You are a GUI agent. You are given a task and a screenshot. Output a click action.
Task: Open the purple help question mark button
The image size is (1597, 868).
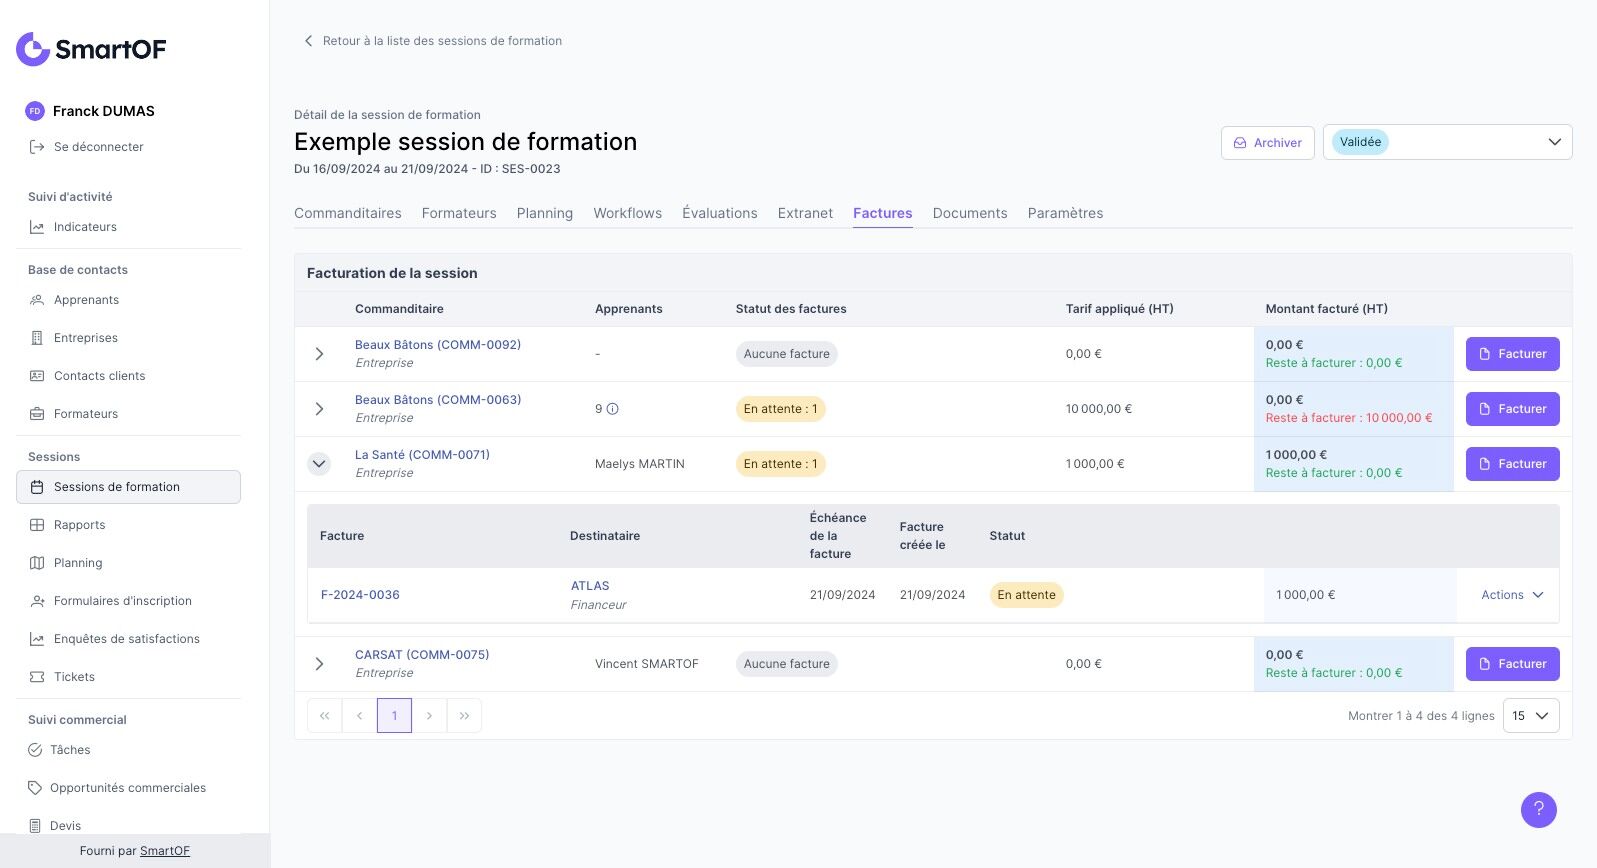point(1538,810)
